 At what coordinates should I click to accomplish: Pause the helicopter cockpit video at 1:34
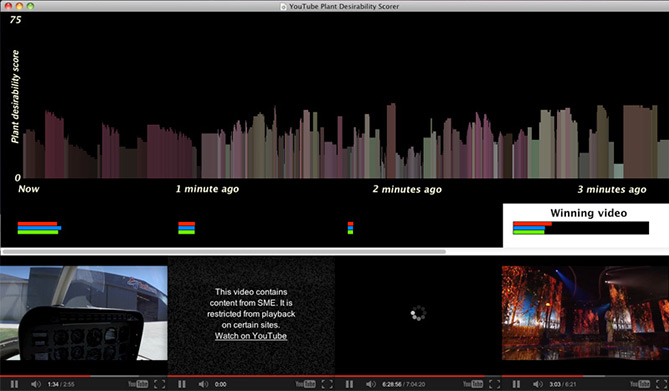(14, 384)
